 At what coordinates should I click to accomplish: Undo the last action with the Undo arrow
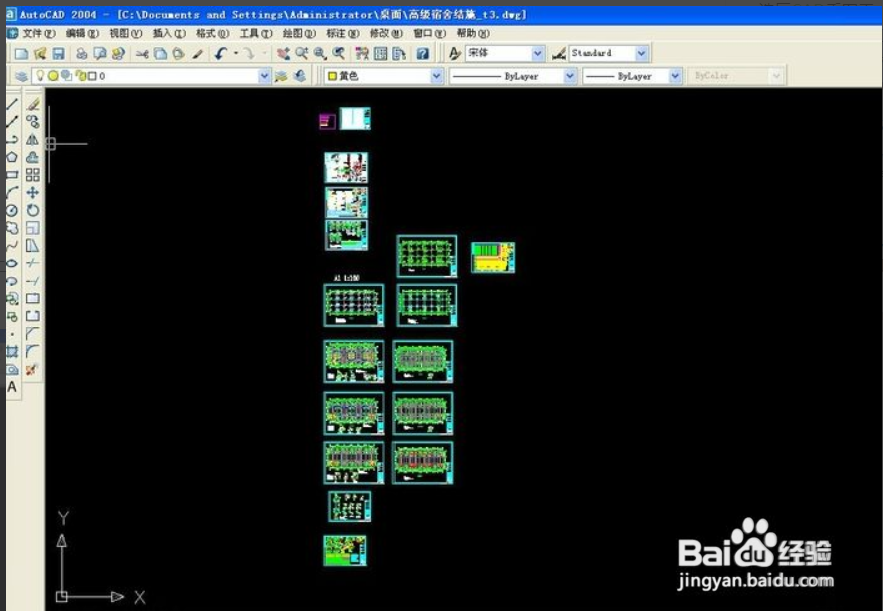tap(221, 53)
